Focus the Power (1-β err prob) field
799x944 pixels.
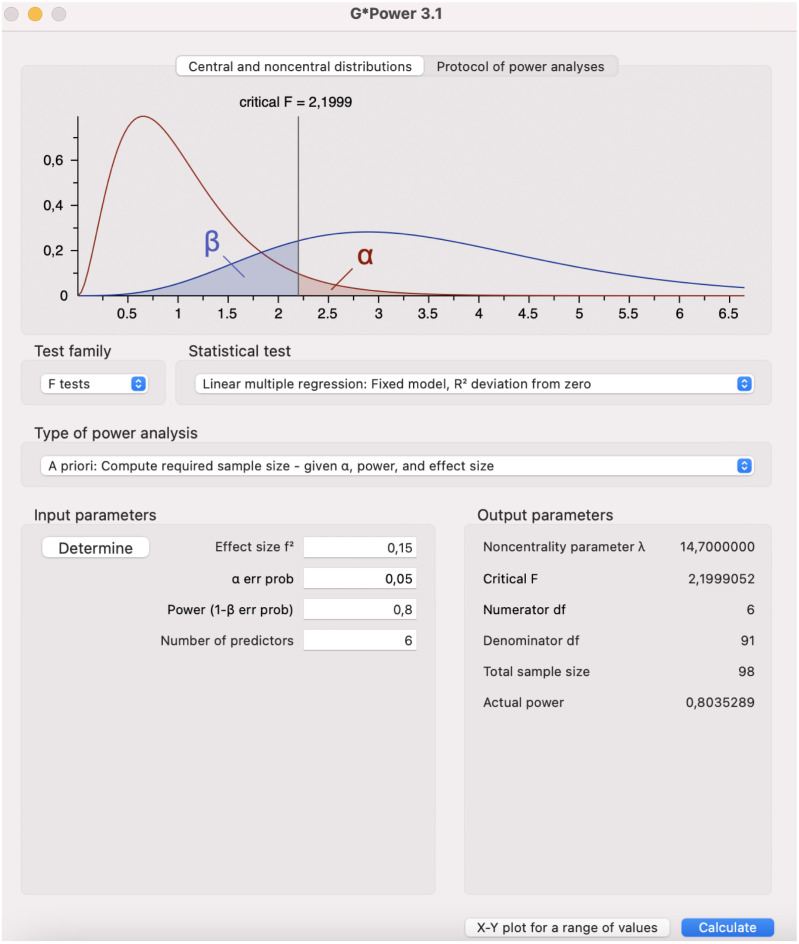tap(360, 610)
